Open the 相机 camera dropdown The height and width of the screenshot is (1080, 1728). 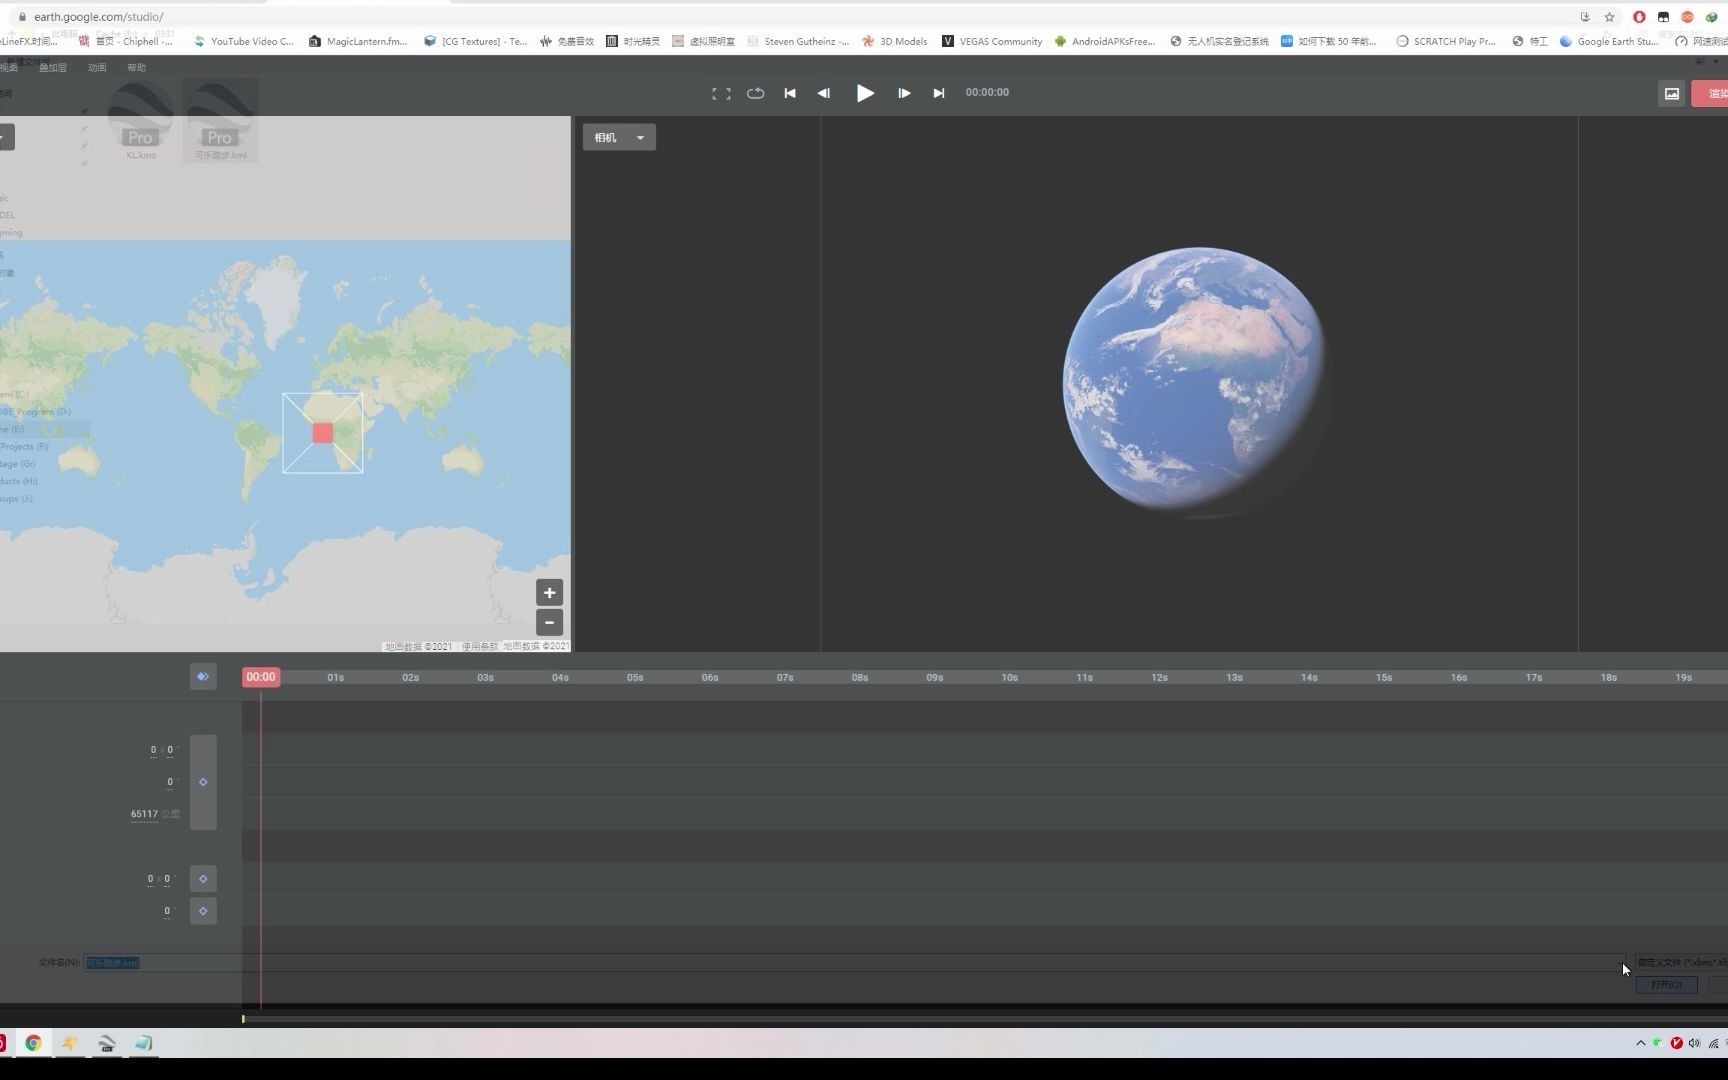pyautogui.click(x=619, y=137)
